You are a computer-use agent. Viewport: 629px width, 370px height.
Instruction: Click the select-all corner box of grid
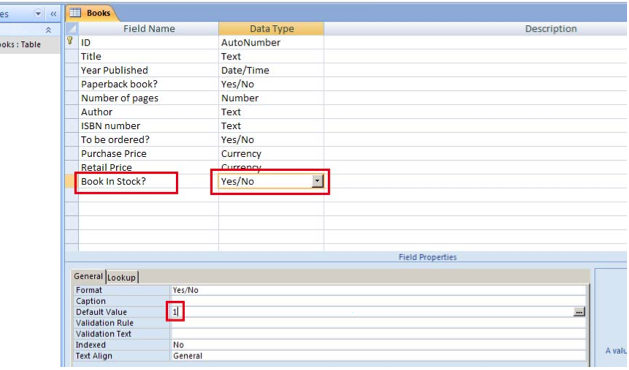pyautogui.click(x=72, y=29)
